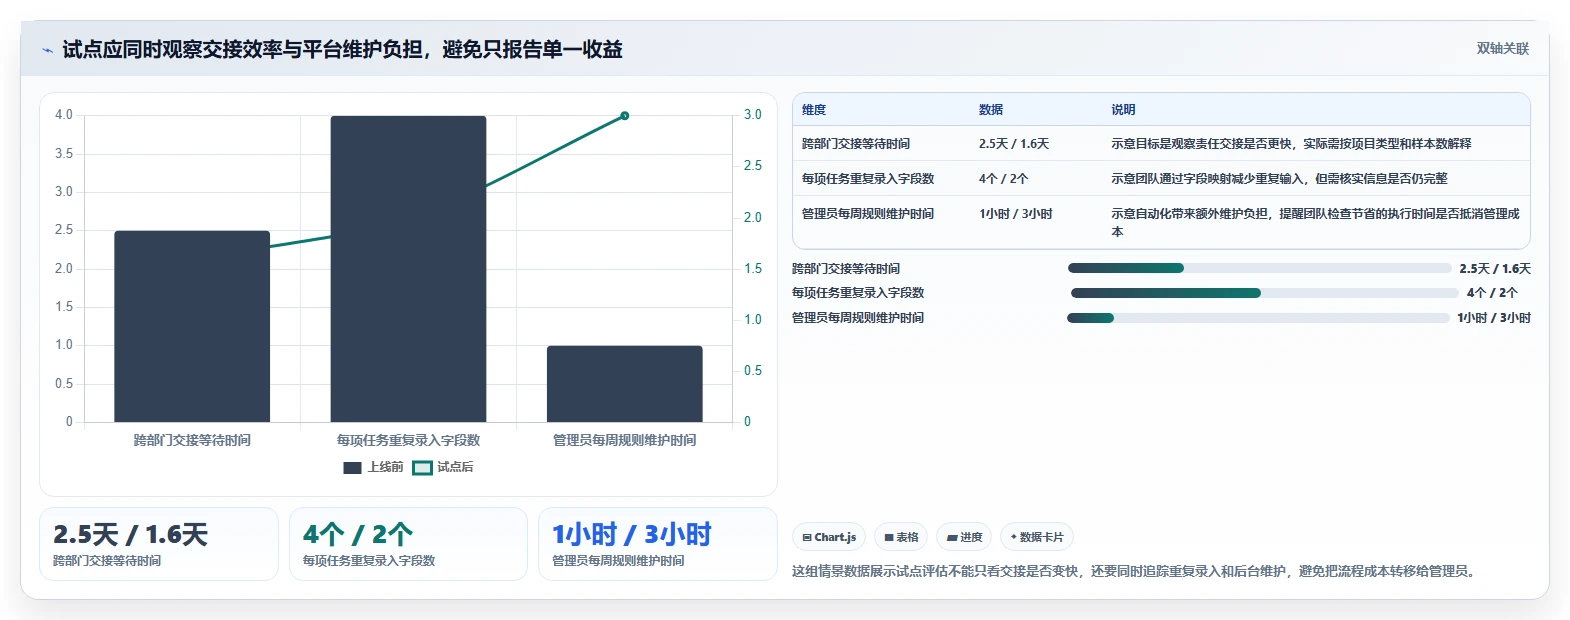Click x-axis label 每项任务重复录入字段数 below the chart
Screen dimensions: 1570x620
click(408, 440)
